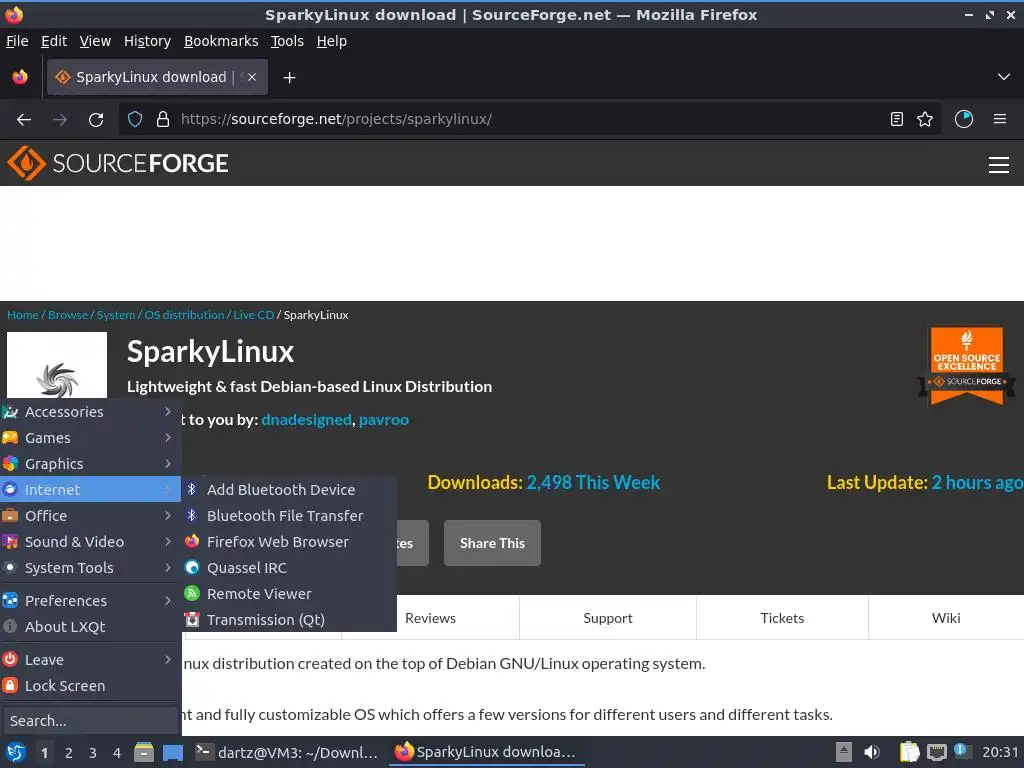Click the forward navigation arrow
Viewport: 1024px width, 768px height.
coord(60,120)
